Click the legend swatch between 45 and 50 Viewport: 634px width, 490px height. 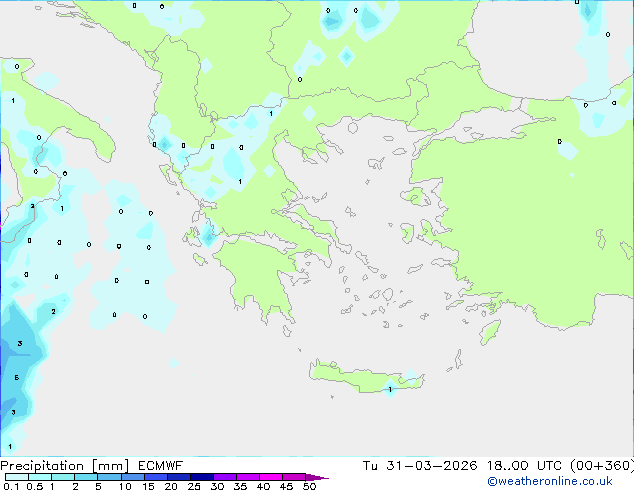click(294, 477)
